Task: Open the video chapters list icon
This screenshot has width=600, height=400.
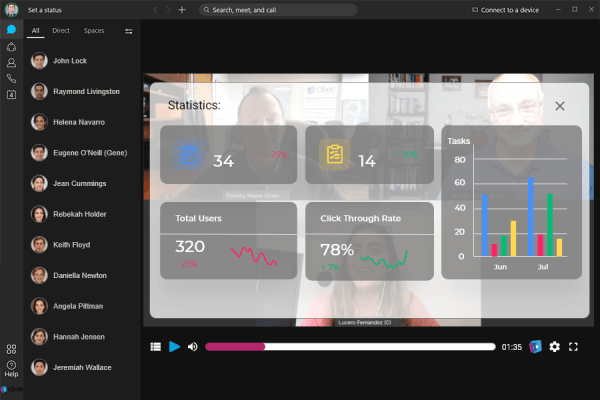Action: pos(156,347)
